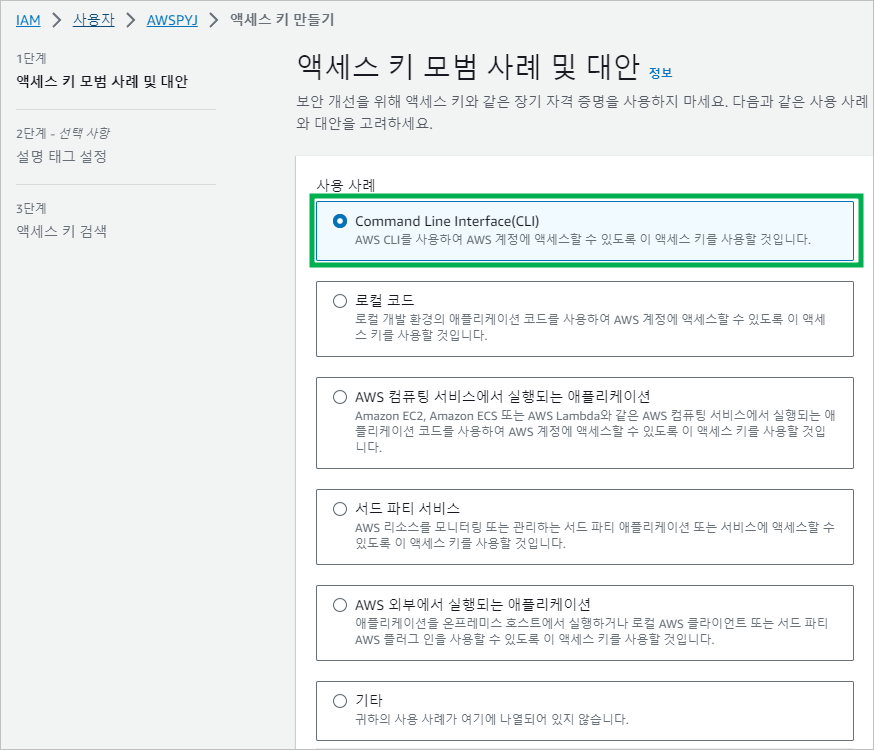Open the IAM breadcrumb link
Viewport: 874px width, 750px height.
pos(28,20)
